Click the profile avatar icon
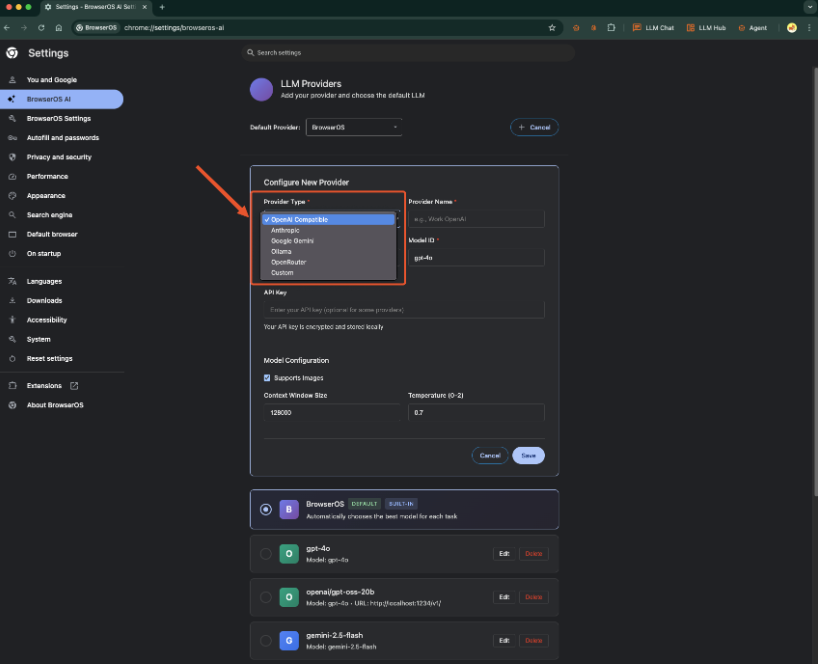The image size is (818, 664). 791,28
